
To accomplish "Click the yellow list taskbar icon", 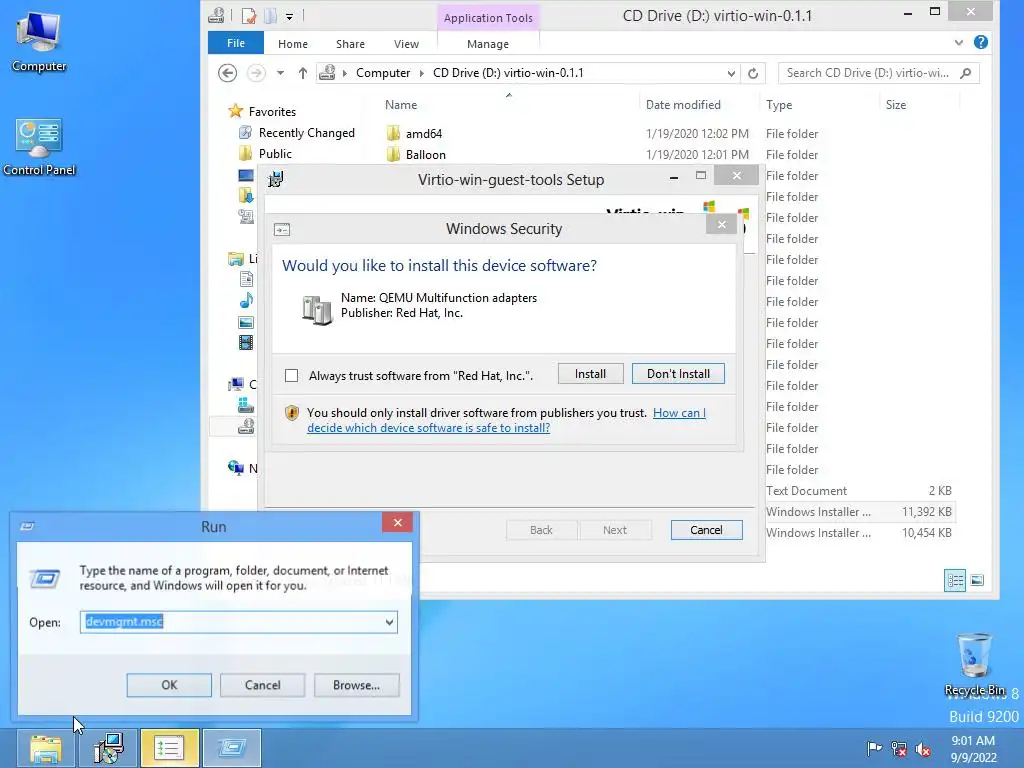I will point(169,748).
